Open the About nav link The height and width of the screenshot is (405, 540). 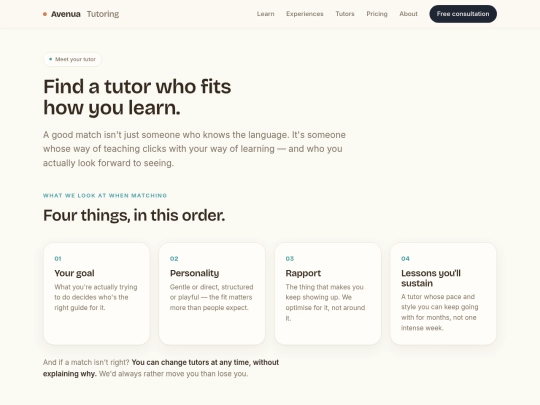408,14
